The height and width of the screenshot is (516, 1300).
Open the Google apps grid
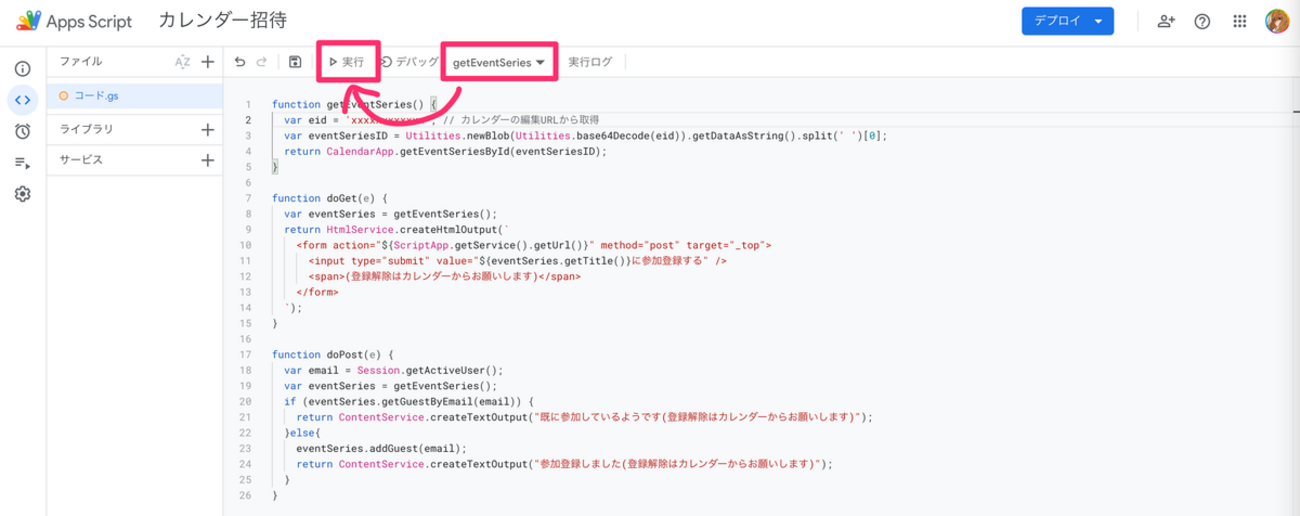click(x=1240, y=21)
